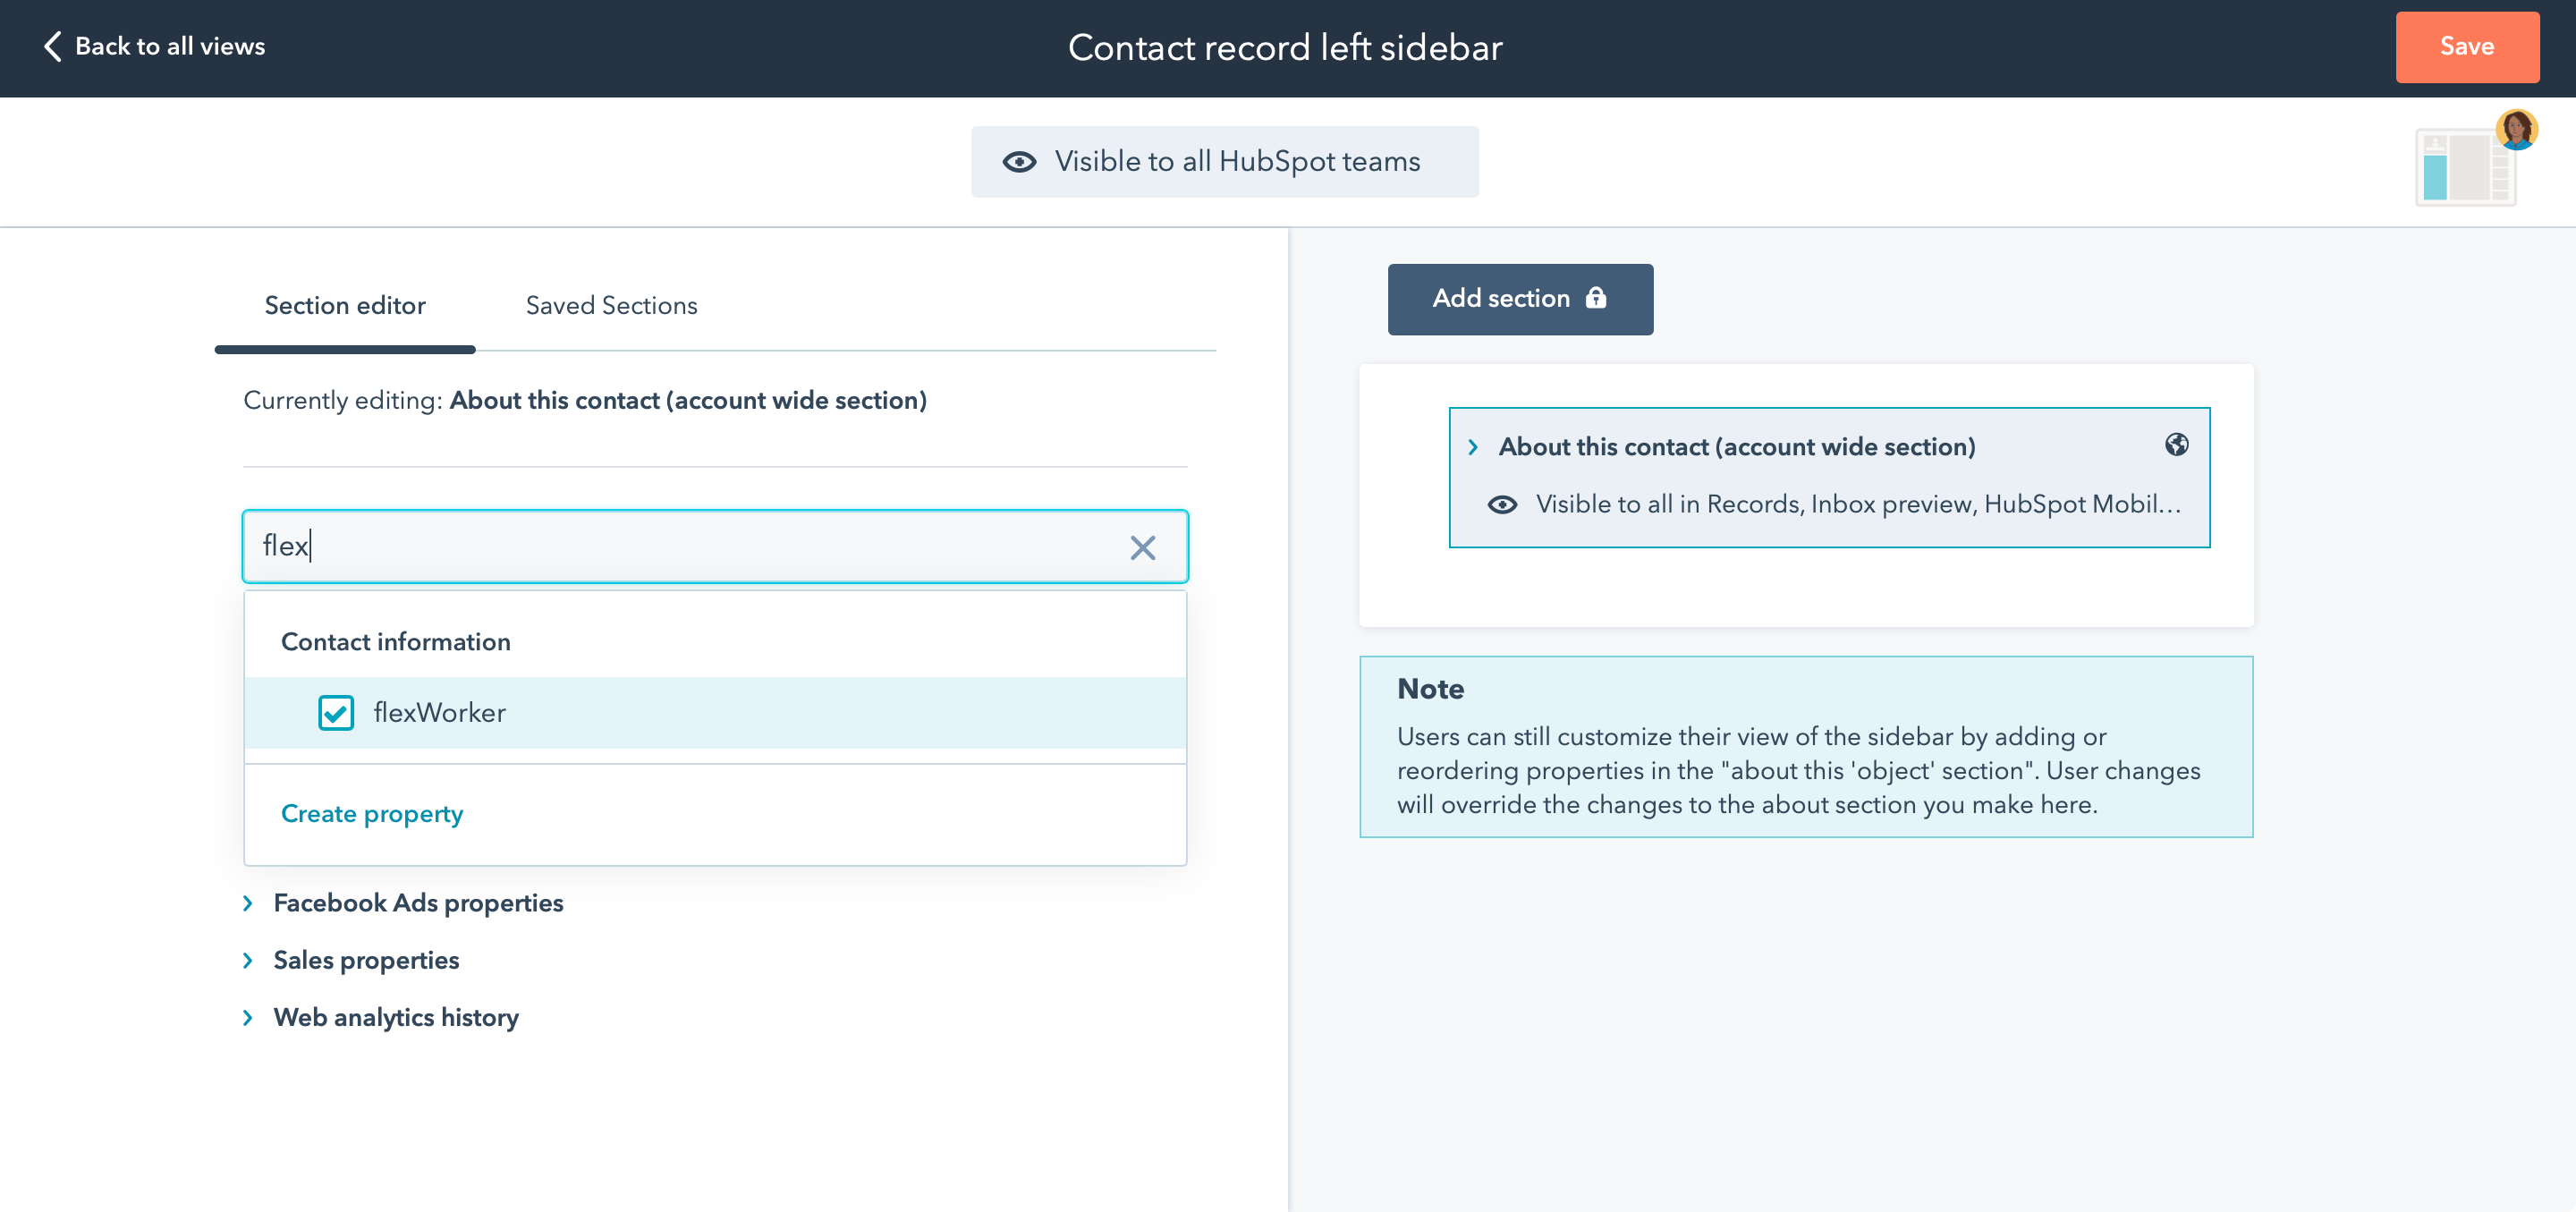
Task: Click the Create property link
Action: pyautogui.click(x=372, y=814)
